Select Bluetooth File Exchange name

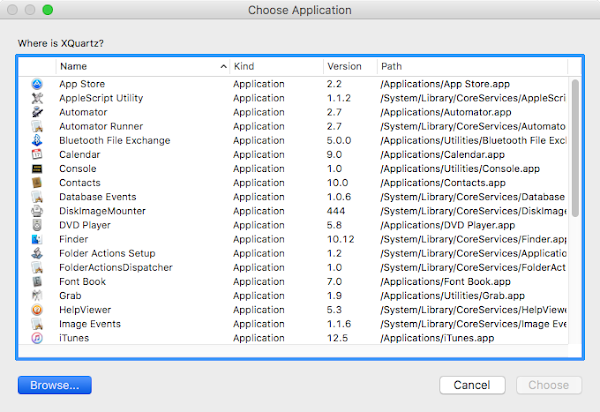(x=115, y=140)
